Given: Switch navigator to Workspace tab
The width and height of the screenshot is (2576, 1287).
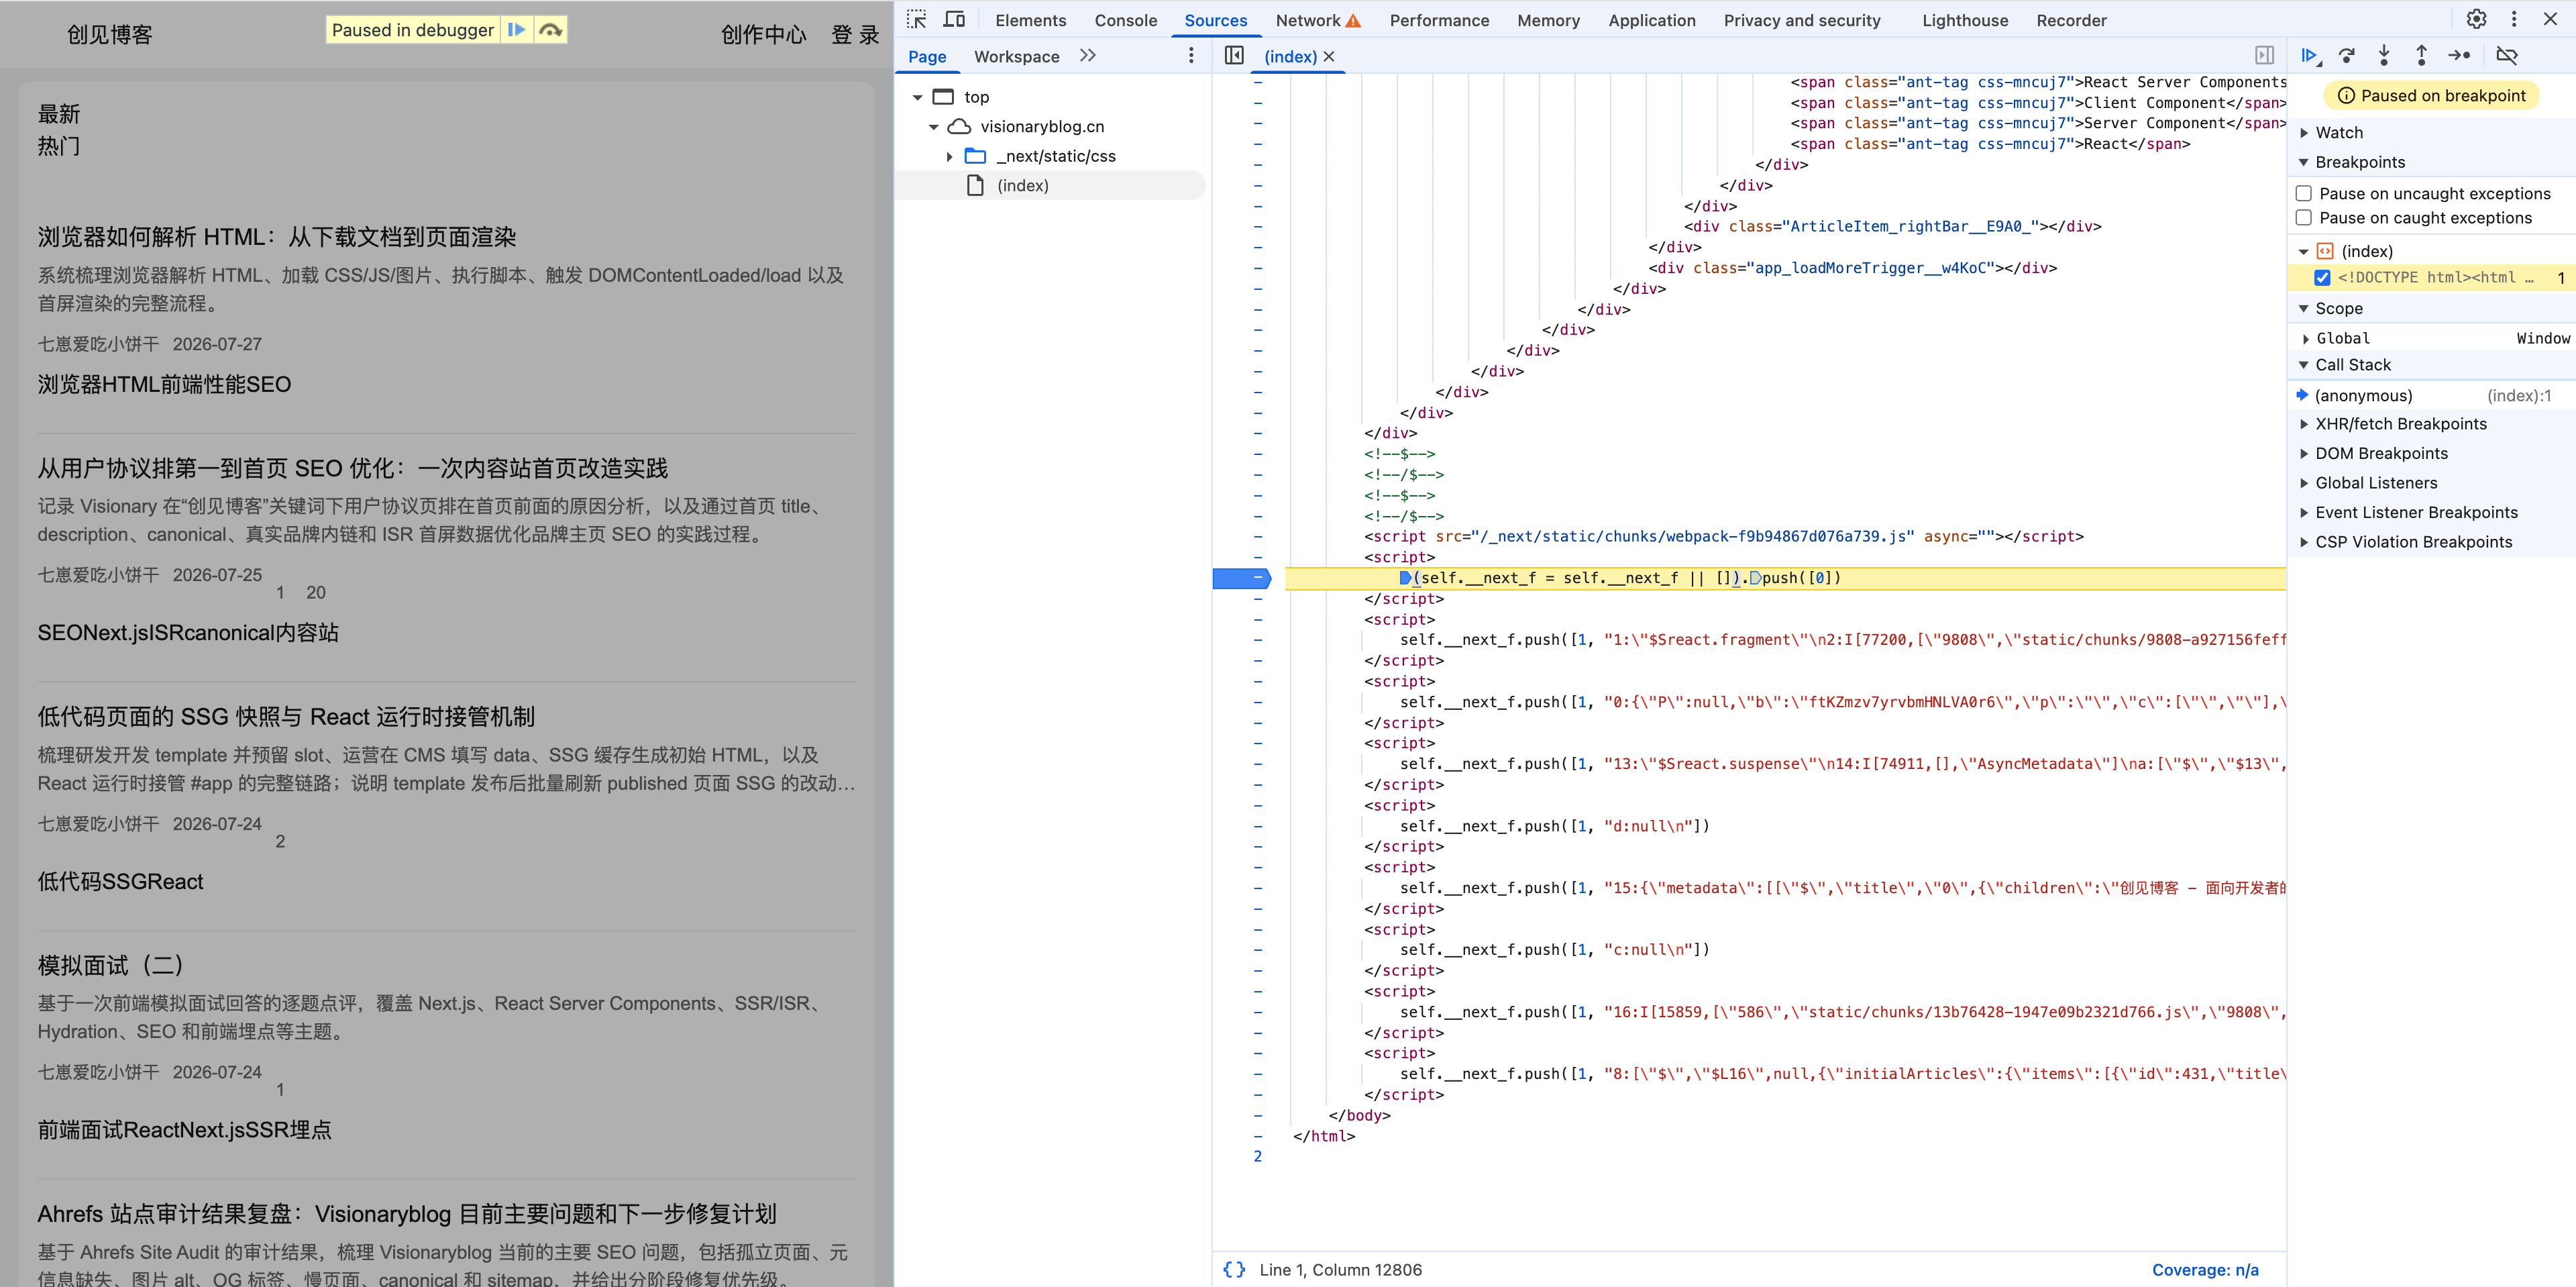Looking at the screenshot, I should click(x=1016, y=57).
